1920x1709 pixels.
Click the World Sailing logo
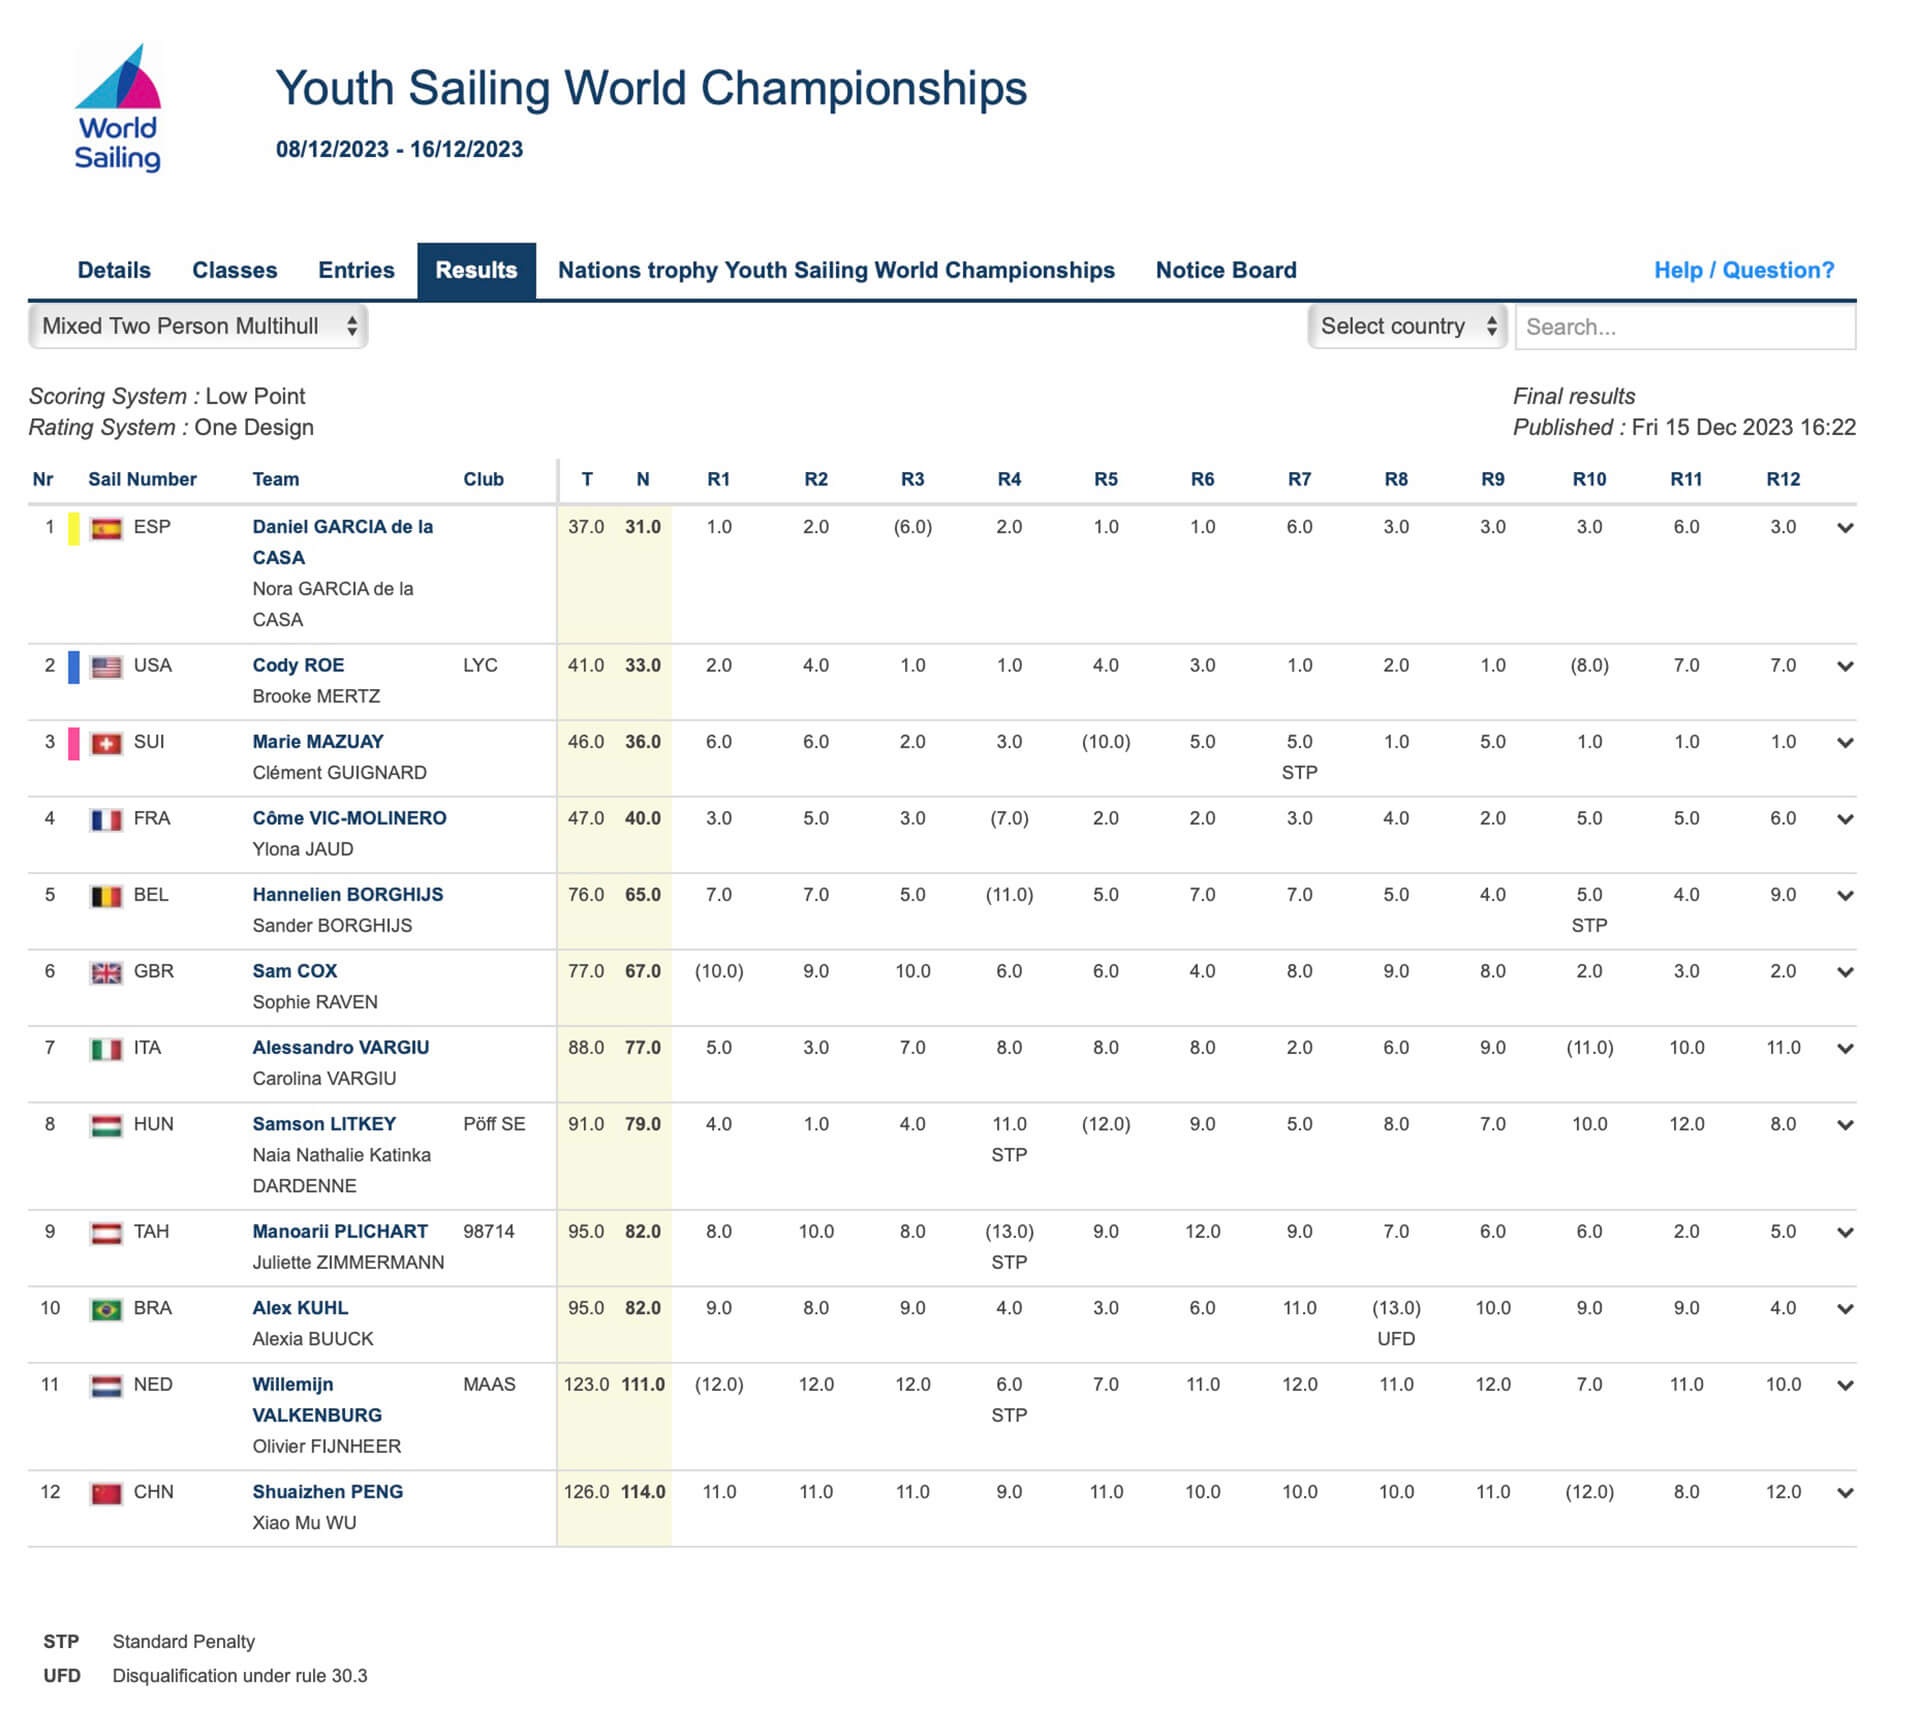pyautogui.click(x=118, y=108)
